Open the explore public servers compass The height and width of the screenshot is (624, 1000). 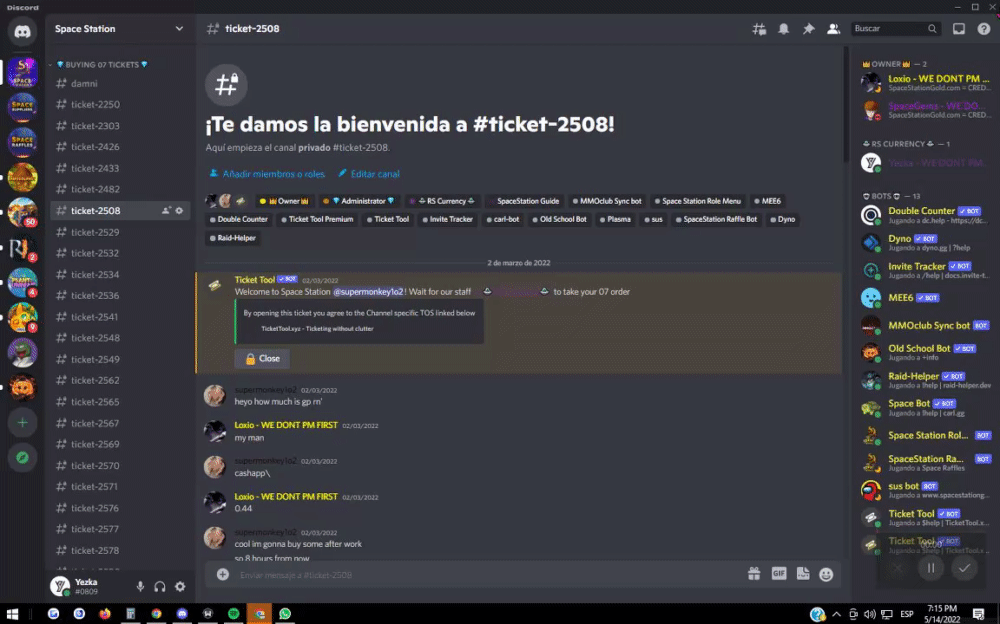[x=22, y=457]
